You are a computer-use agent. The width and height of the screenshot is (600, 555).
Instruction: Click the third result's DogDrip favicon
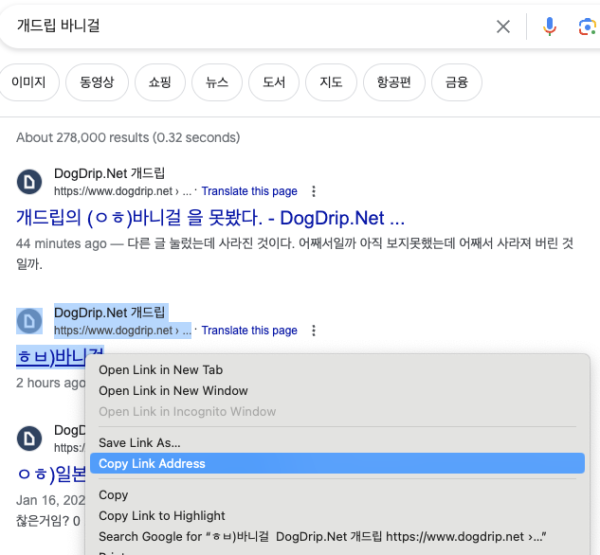(29, 439)
